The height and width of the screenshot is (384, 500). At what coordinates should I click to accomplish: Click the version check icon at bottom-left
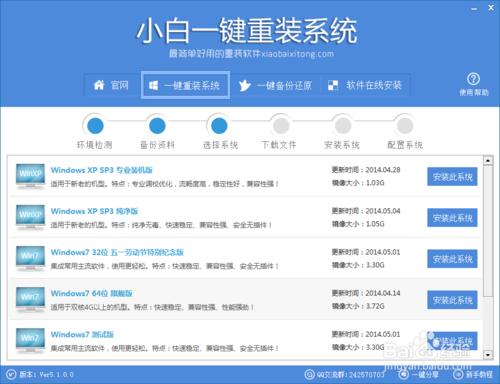pos(11,375)
